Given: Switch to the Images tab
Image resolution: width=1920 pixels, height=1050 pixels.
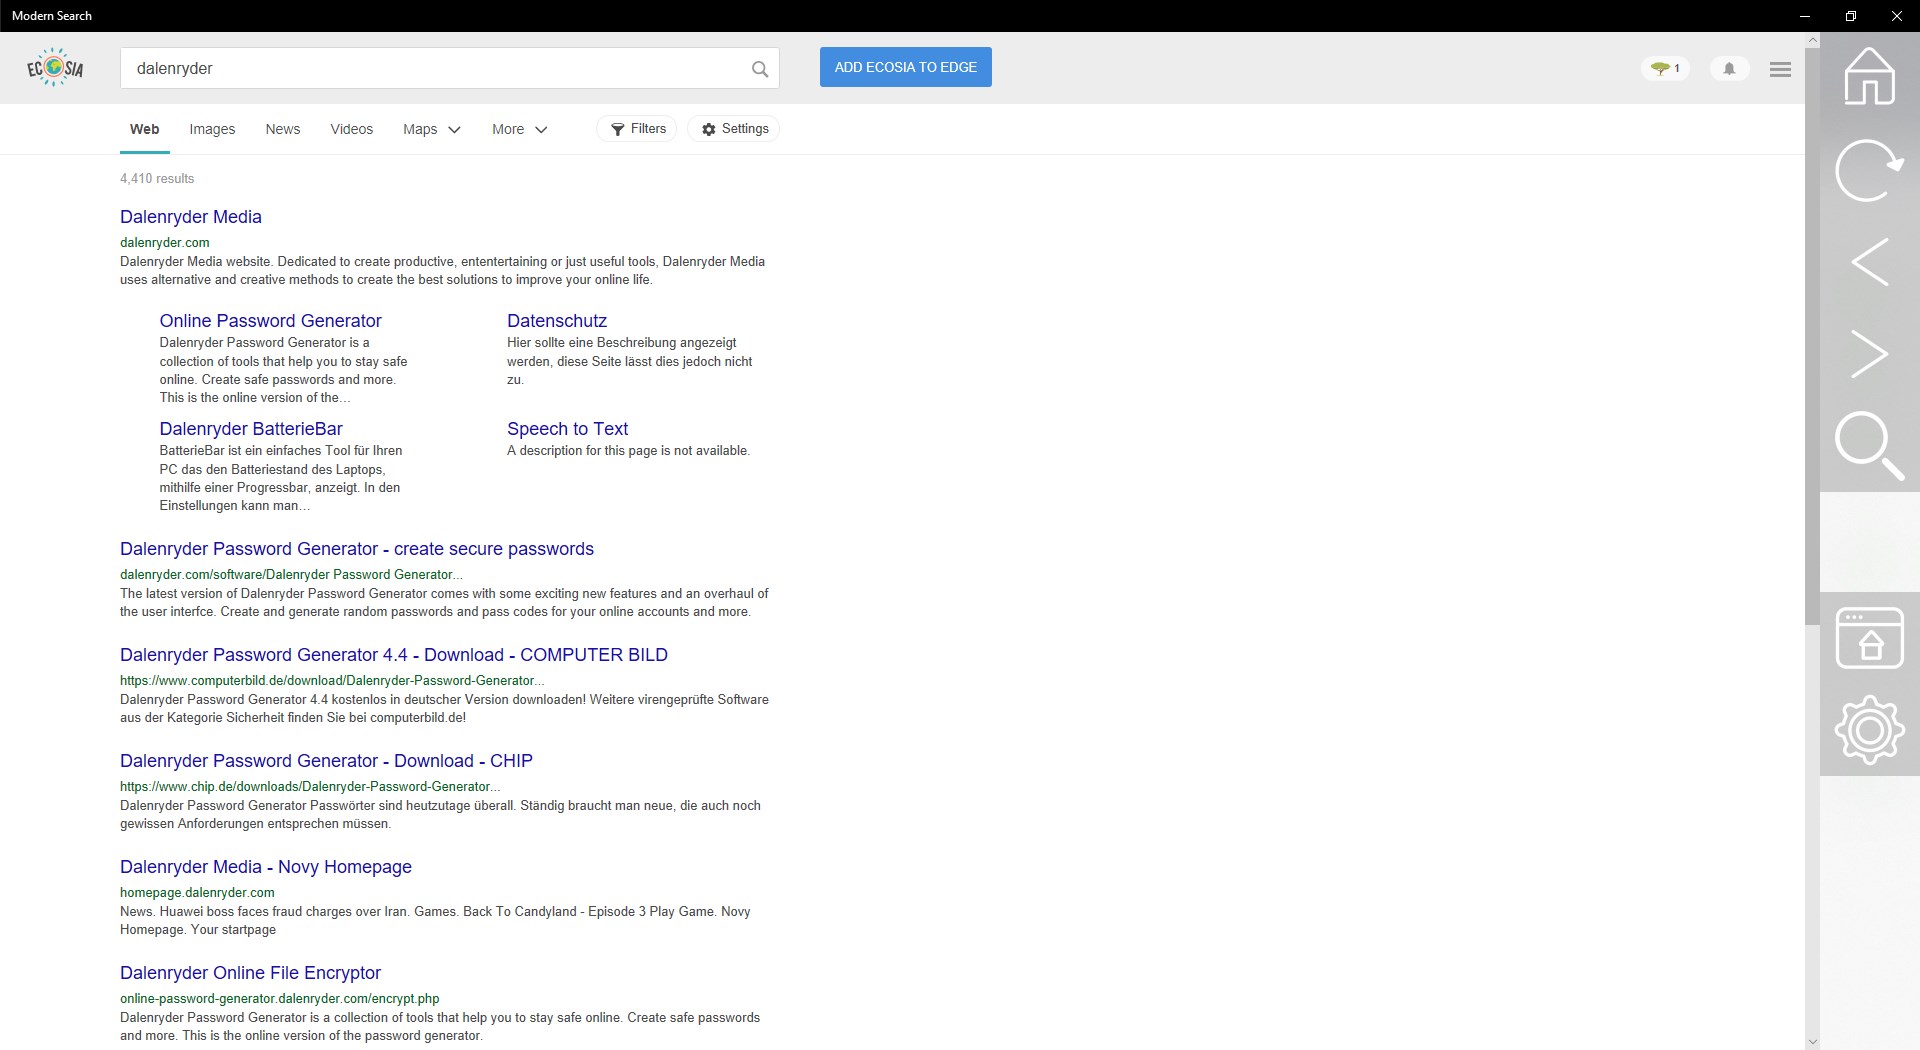Looking at the screenshot, I should [x=212, y=129].
